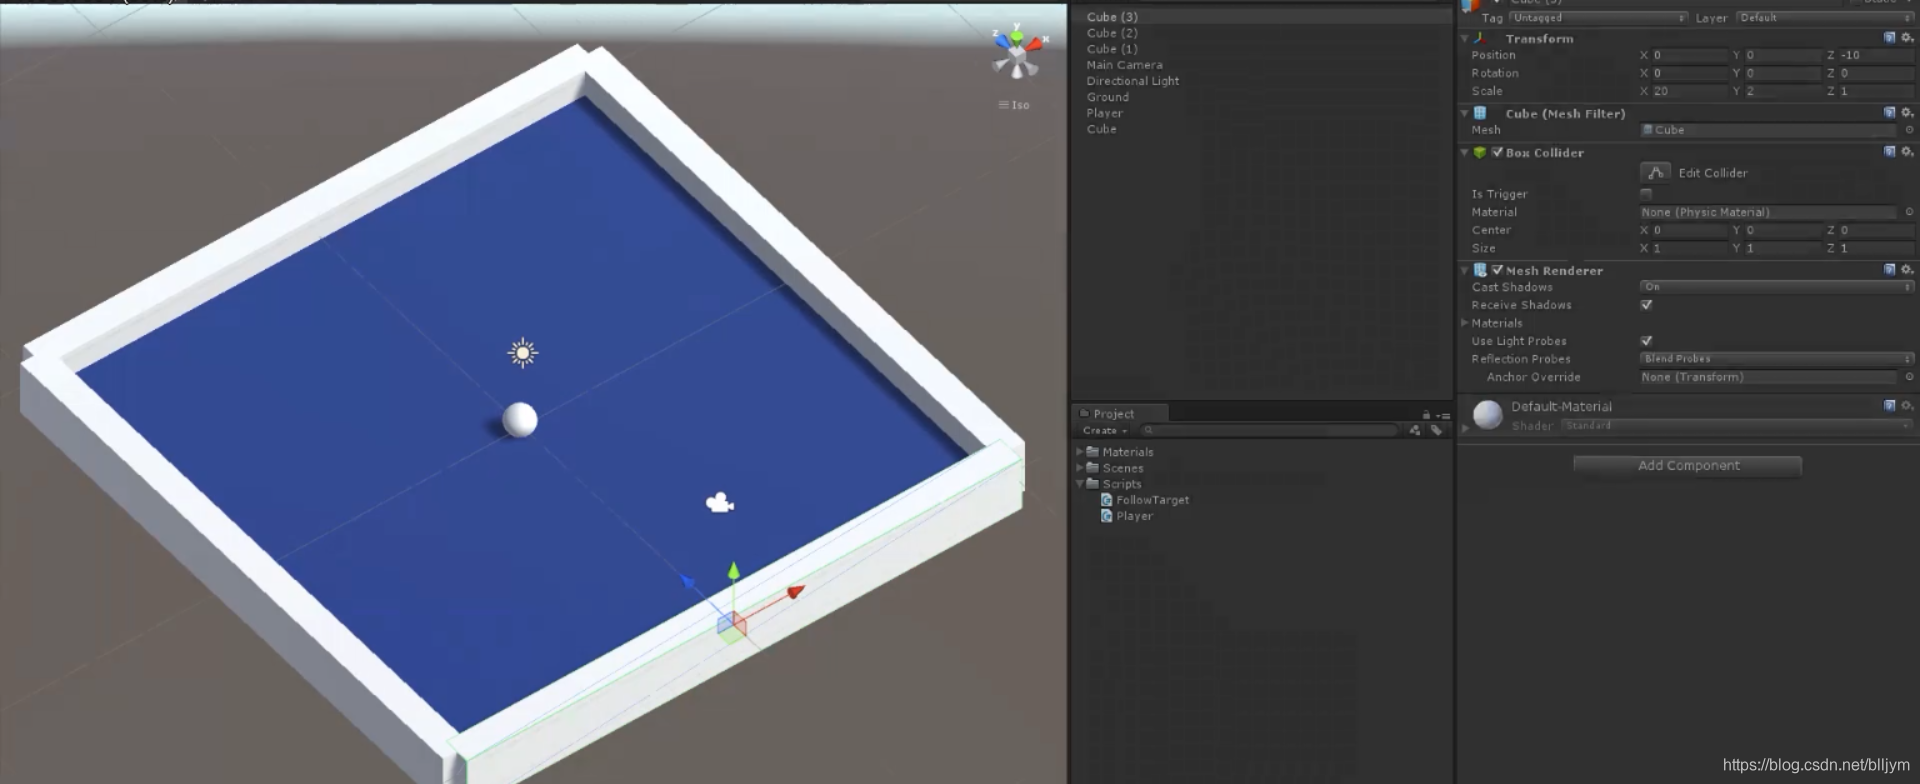Open Mesh Filter help reference icon
The image size is (1920, 784).
coord(1889,113)
